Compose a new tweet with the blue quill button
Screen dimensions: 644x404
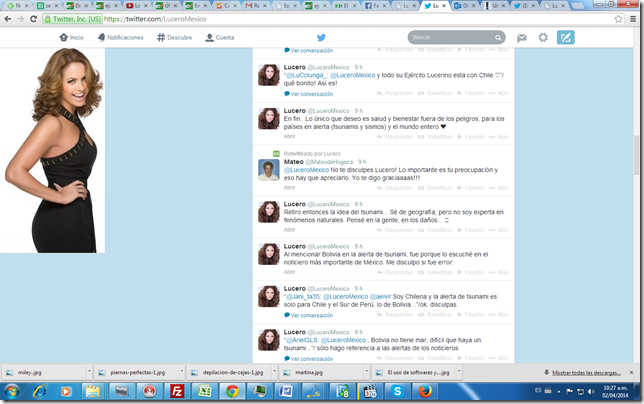click(566, 37)
